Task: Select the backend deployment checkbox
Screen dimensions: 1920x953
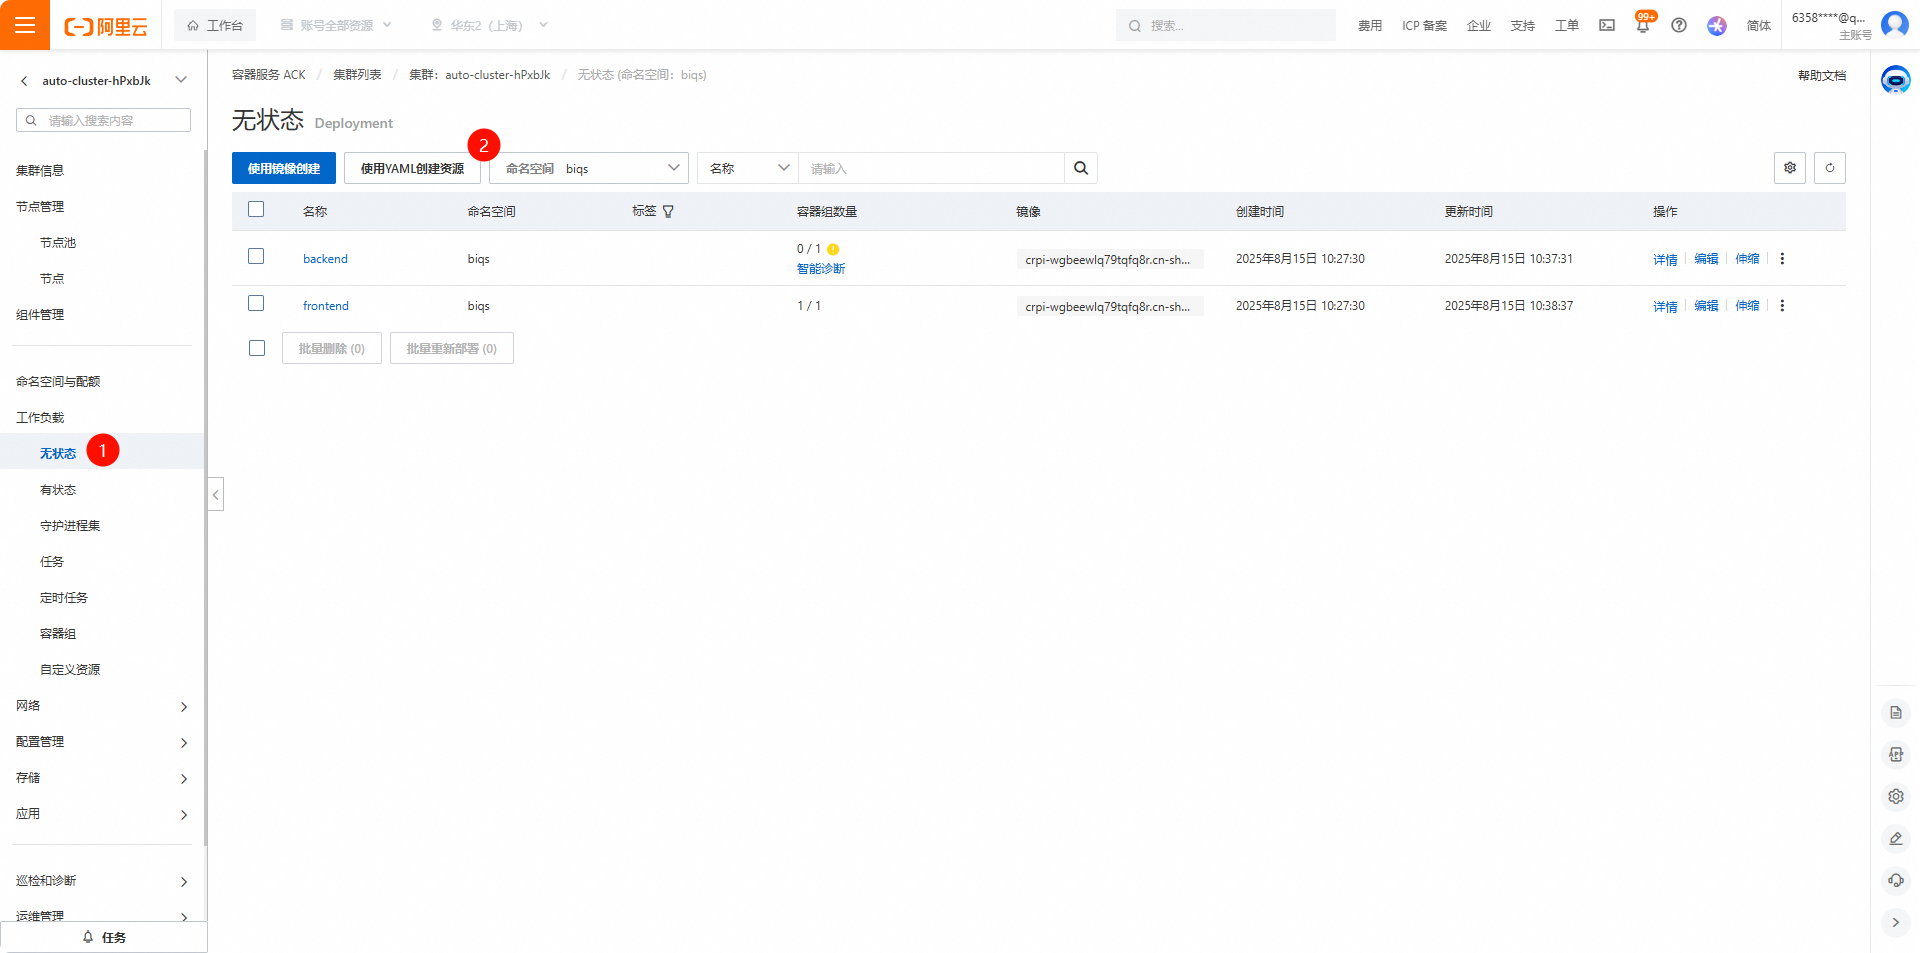Action: tap(256, 257)
